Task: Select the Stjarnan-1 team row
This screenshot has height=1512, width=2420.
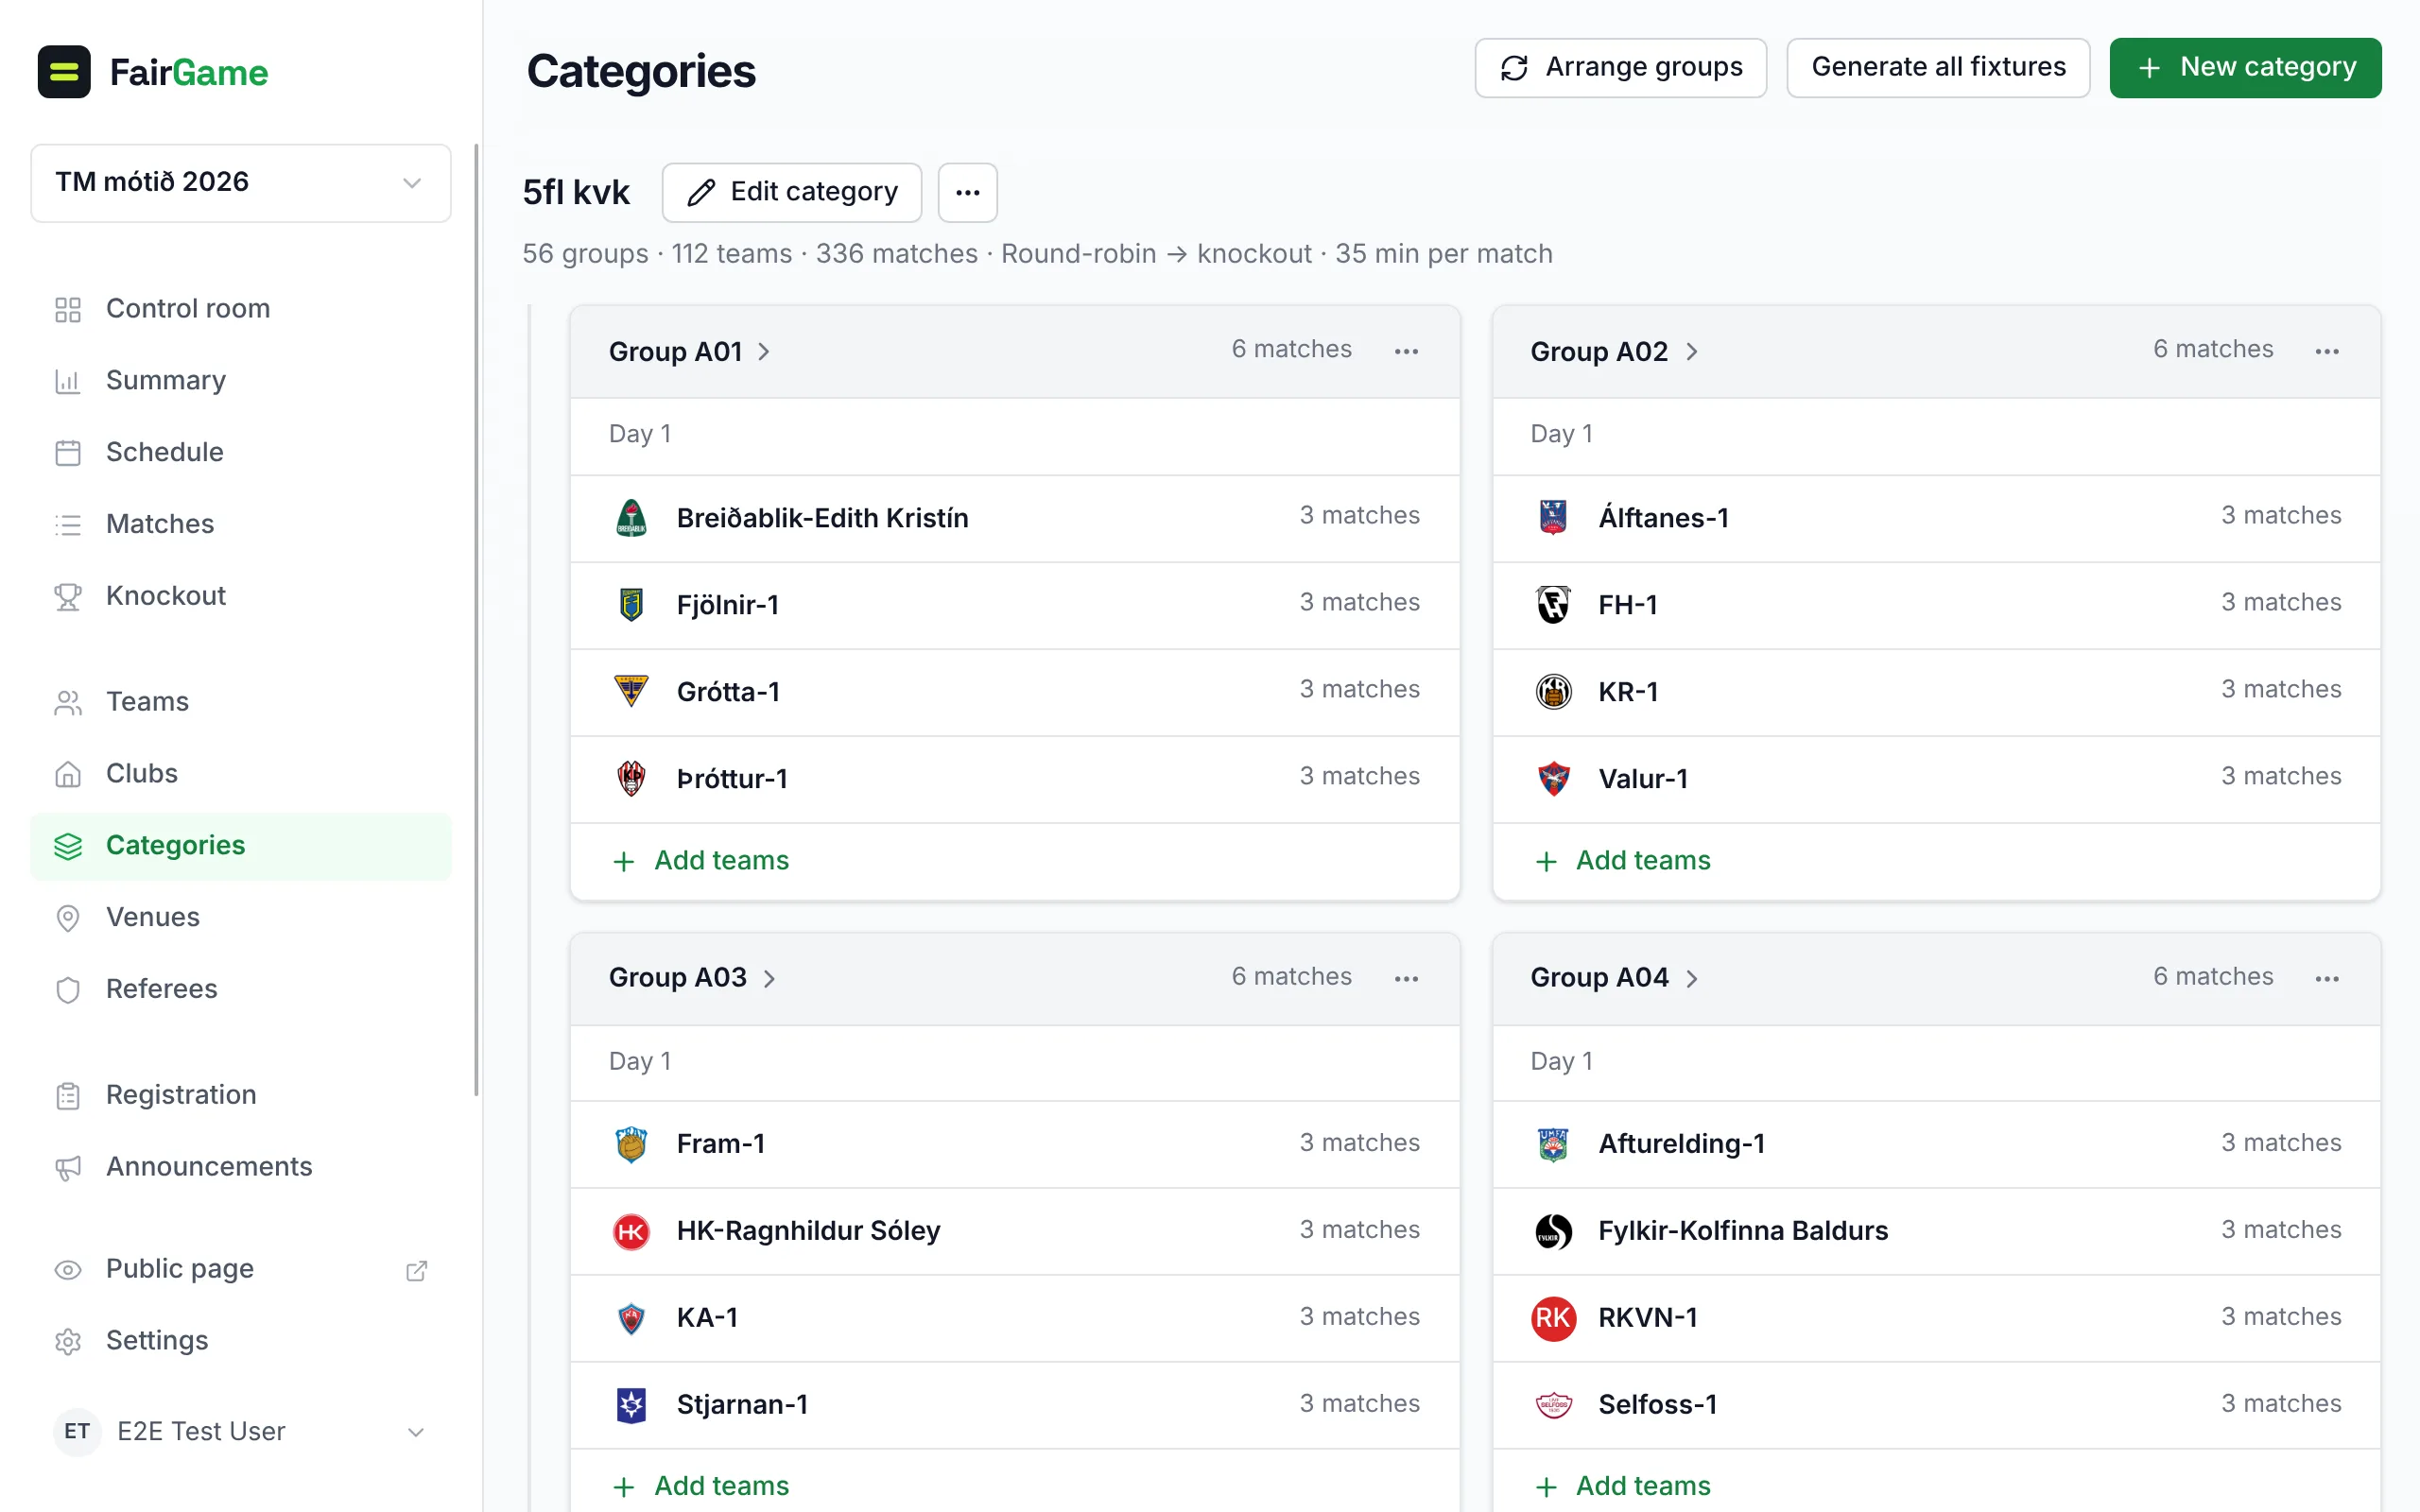Action: point(1015,1405)
